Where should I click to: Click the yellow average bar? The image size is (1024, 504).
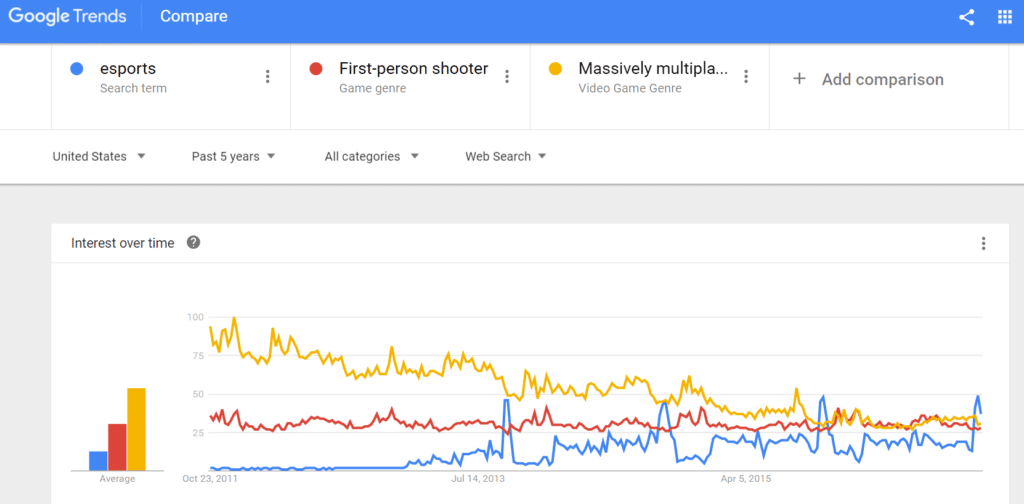tap(136, 429)
